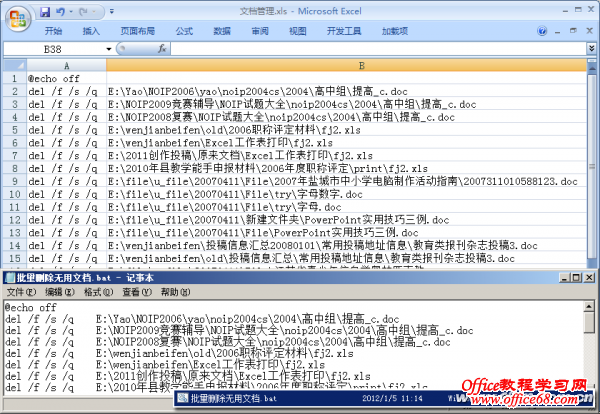600x414 pixels.
Task: Click cell B2 with Yao\NOIP2006 path
Action: 346,91
